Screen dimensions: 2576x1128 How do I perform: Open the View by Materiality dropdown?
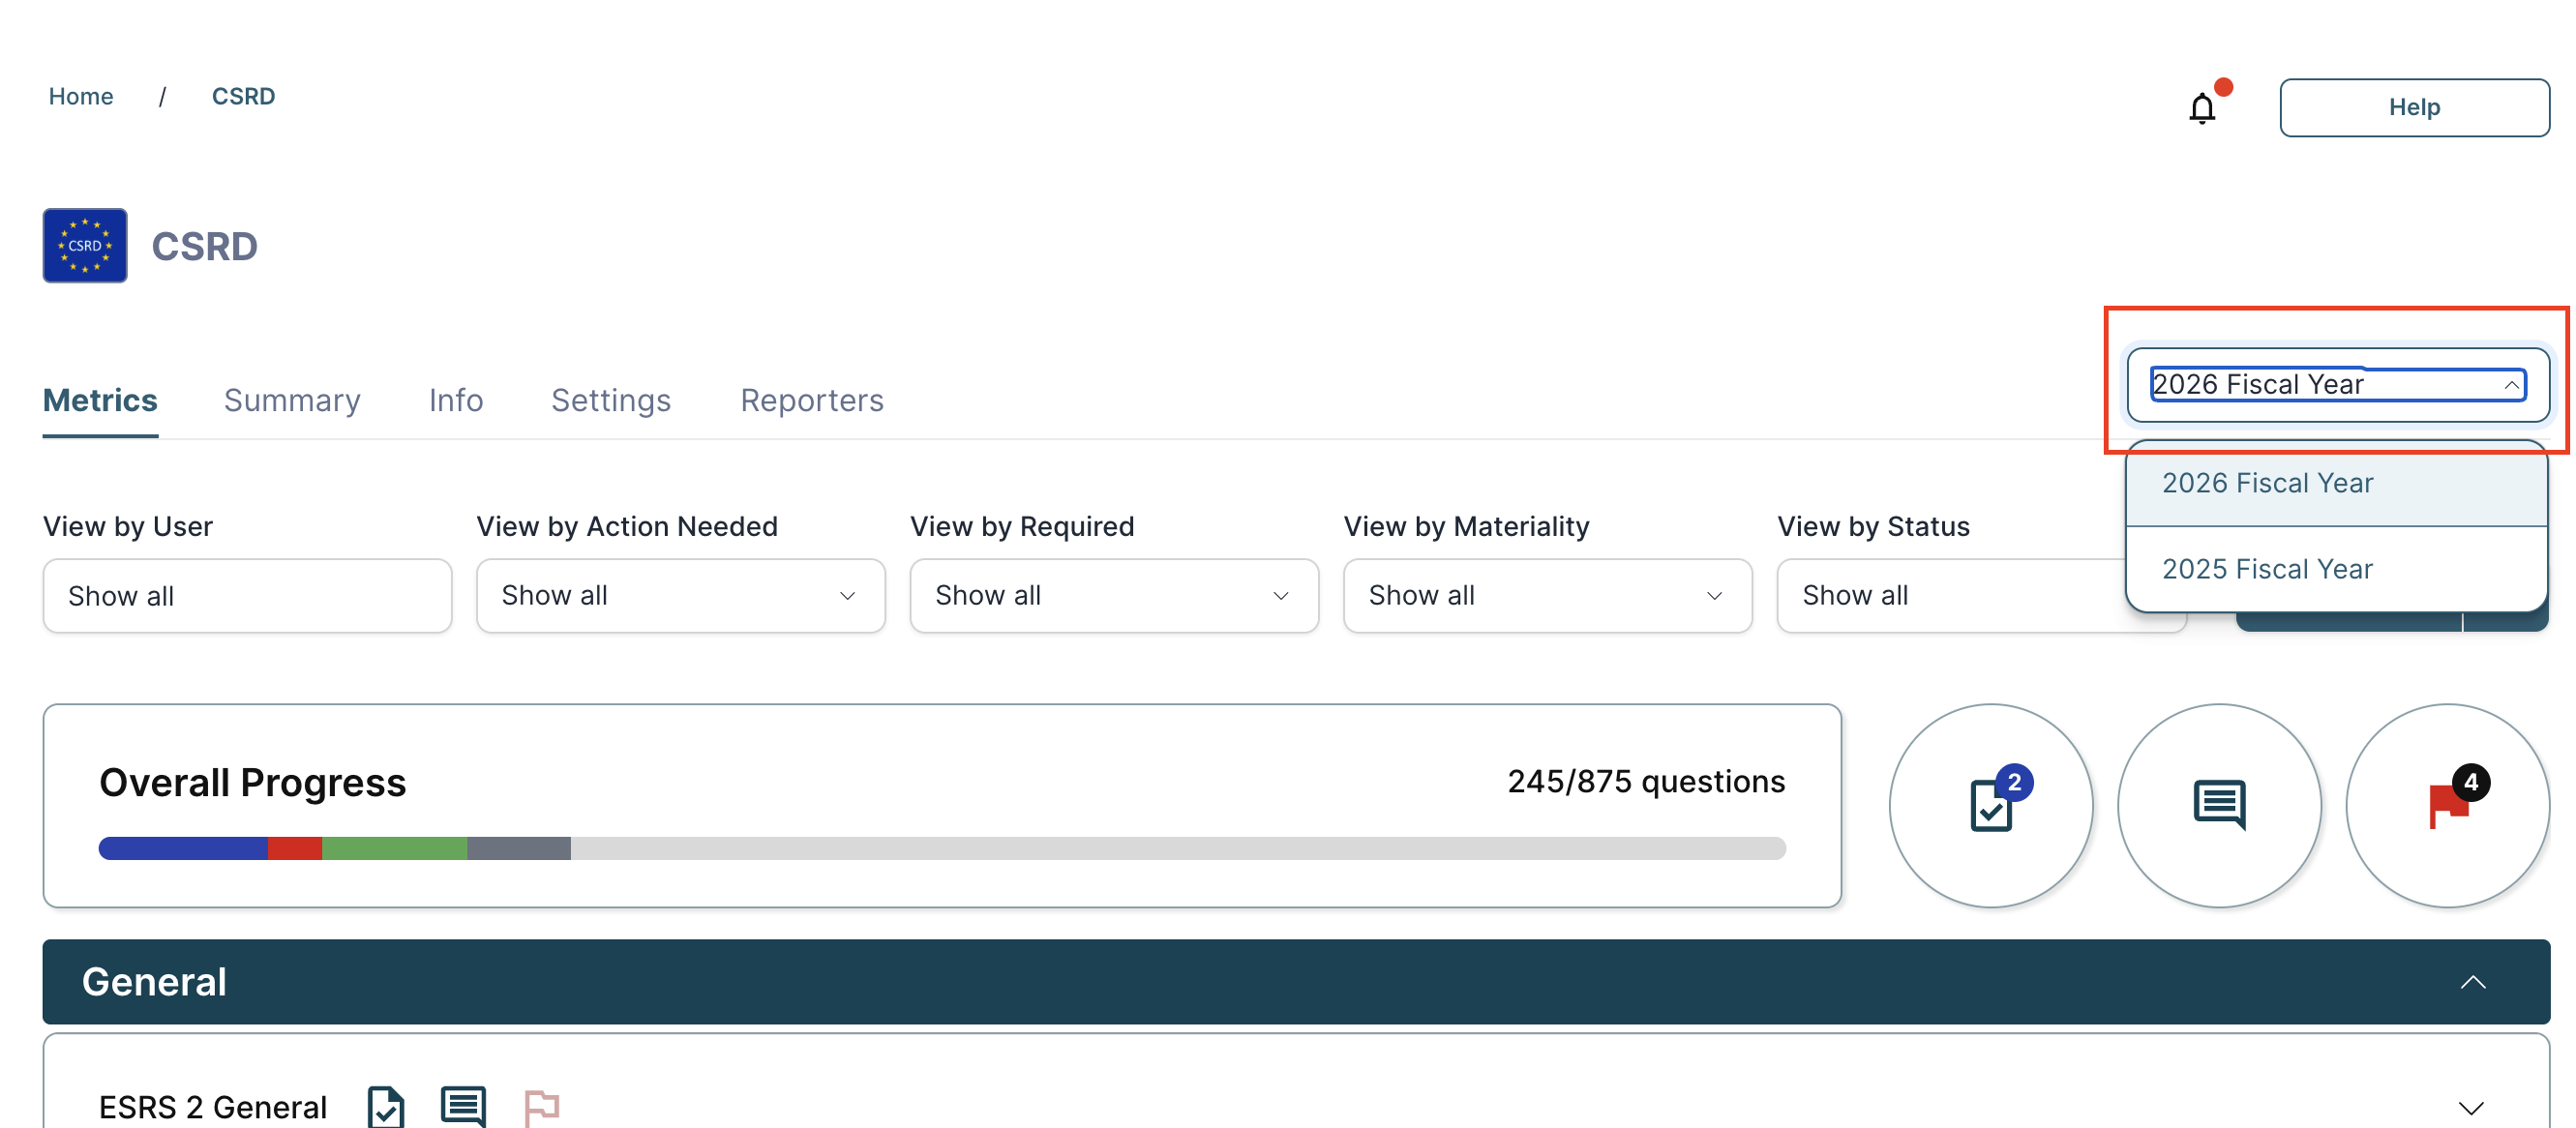[x=1547, y=596]
